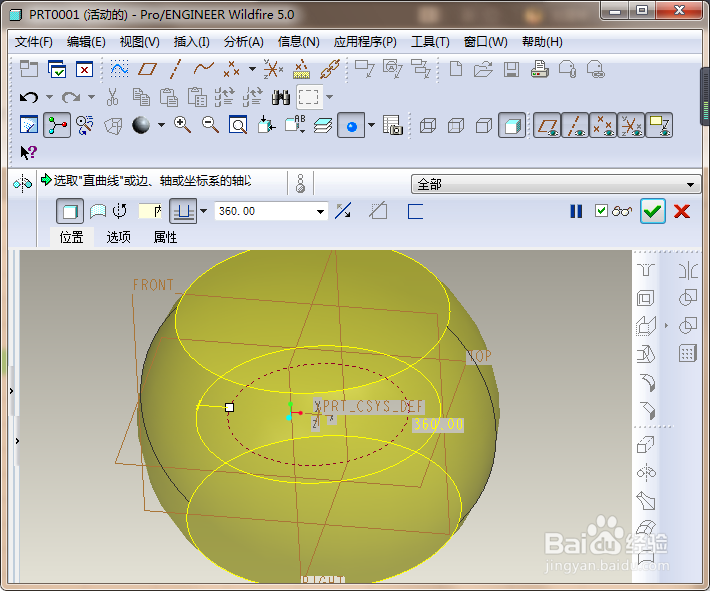The height and width of the screenshot is (591, 710).
Task: Click the thicken sketch icon
Action: (415, 211)
